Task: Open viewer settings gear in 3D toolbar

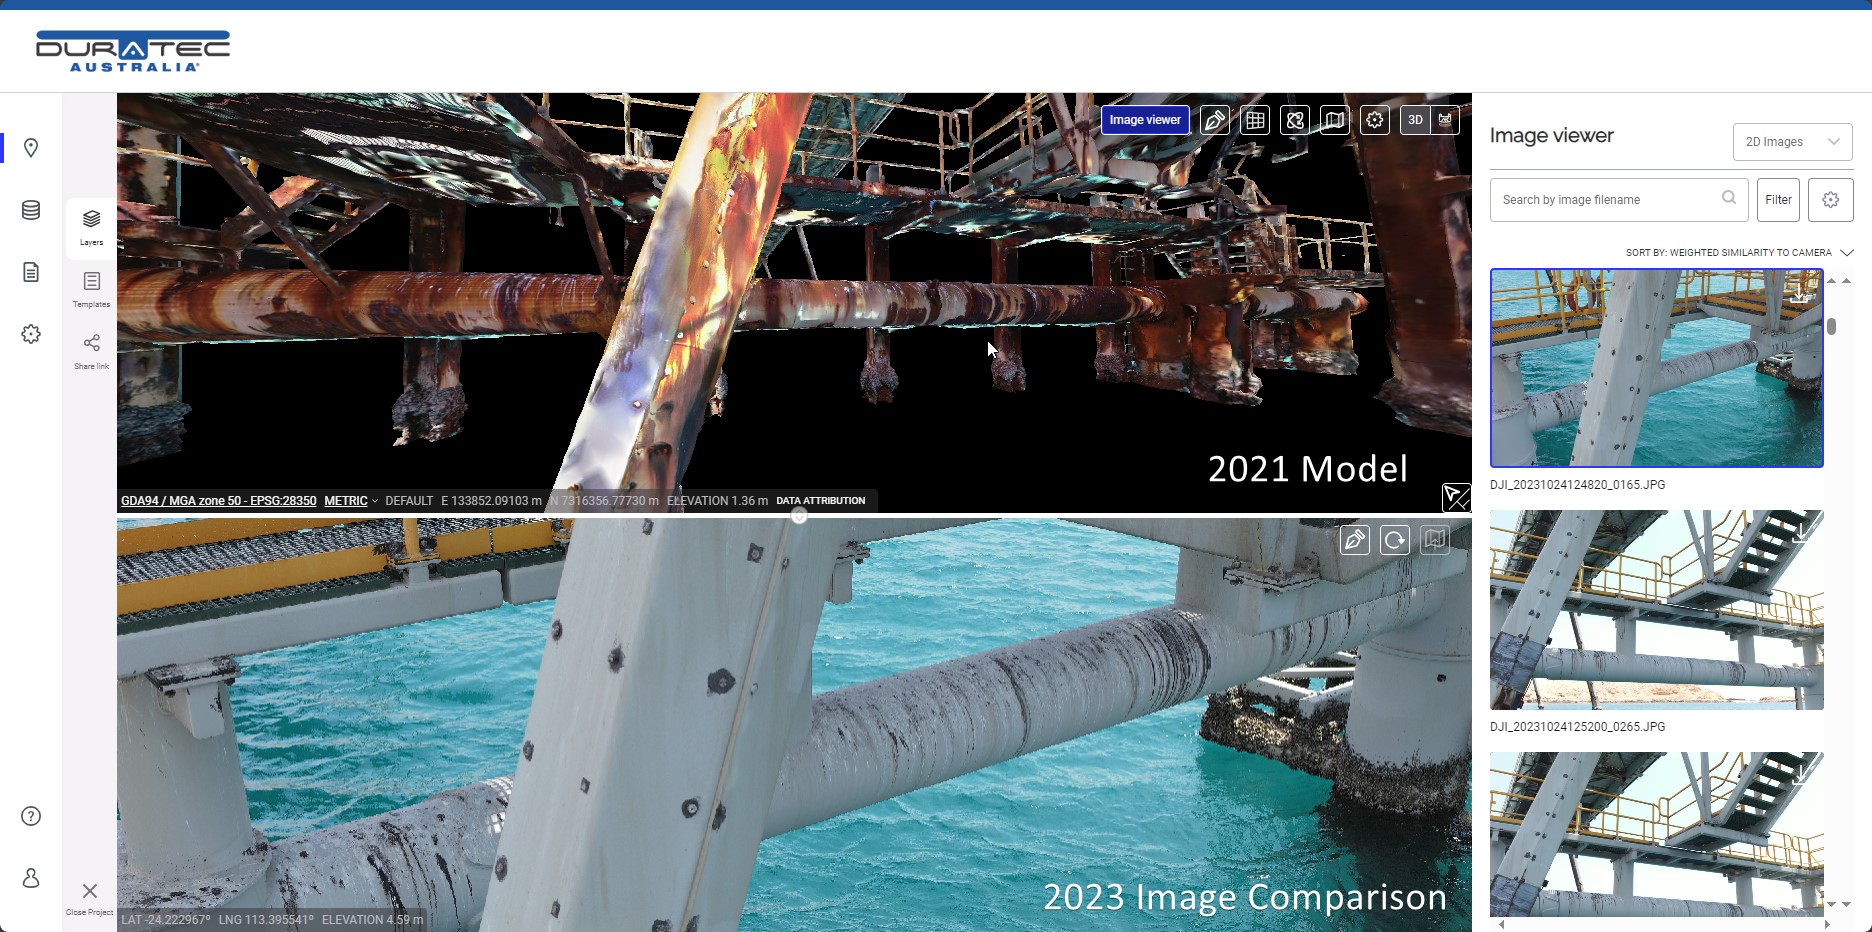Action: pos(1375,120)
